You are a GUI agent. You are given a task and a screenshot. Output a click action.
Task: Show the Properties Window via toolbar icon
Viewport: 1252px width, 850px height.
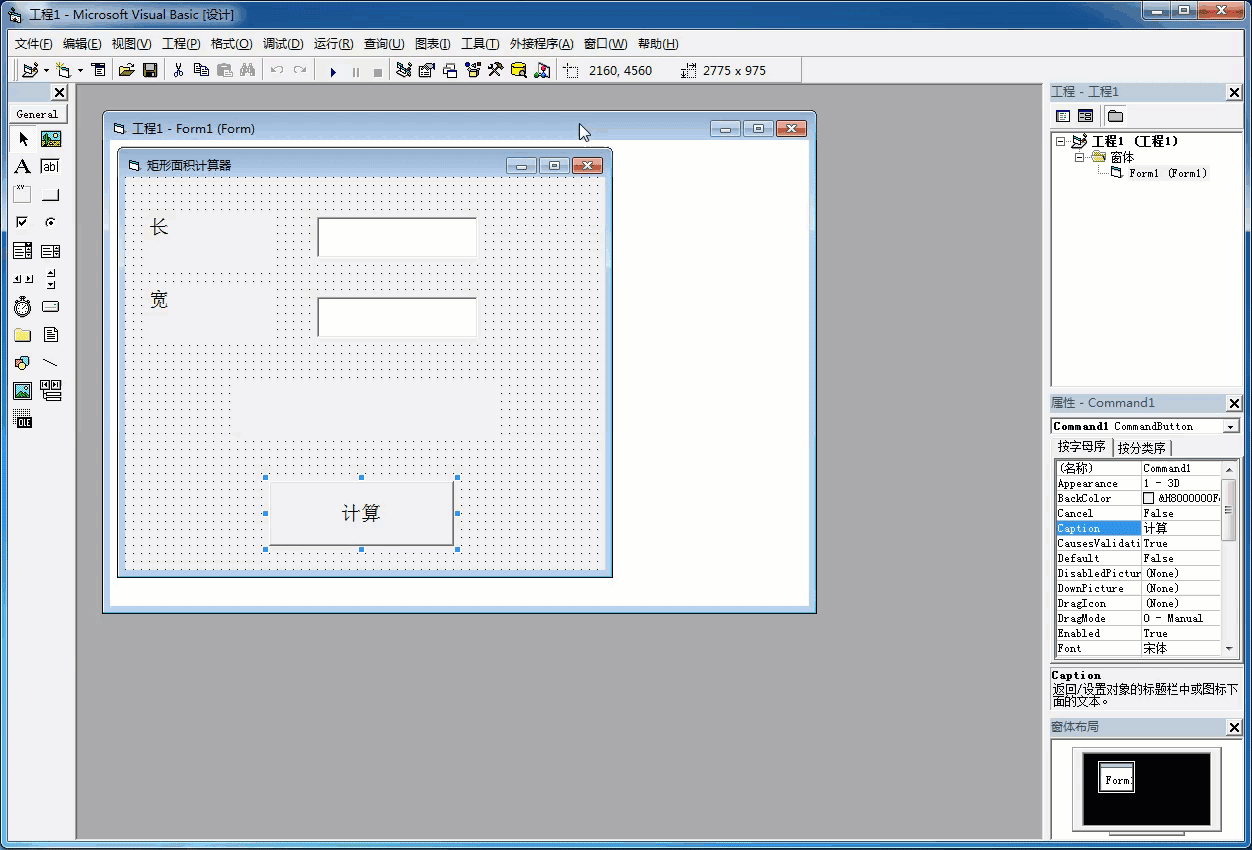tap(426, 70)
